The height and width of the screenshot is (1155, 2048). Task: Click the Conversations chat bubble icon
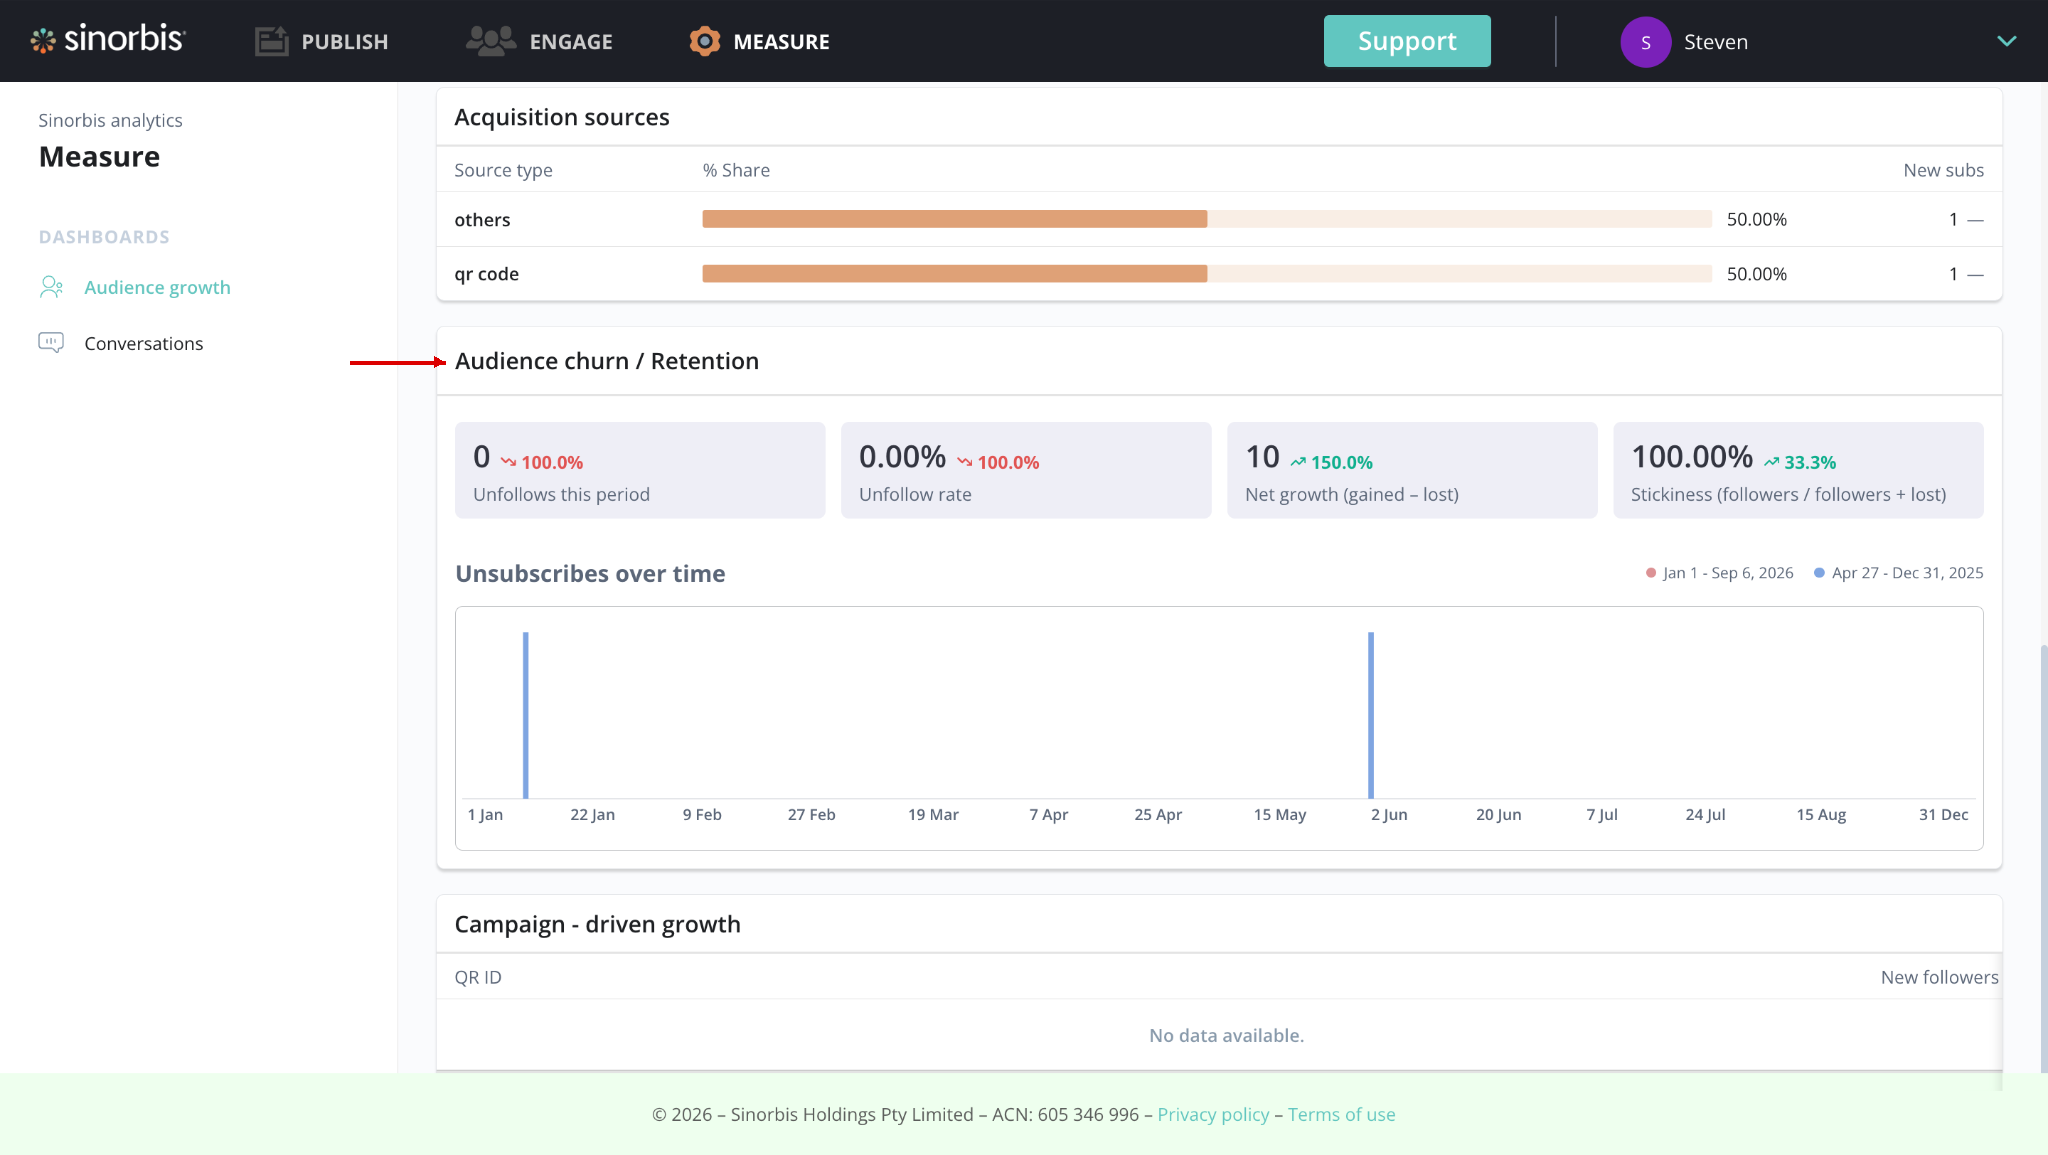(51, 343)
